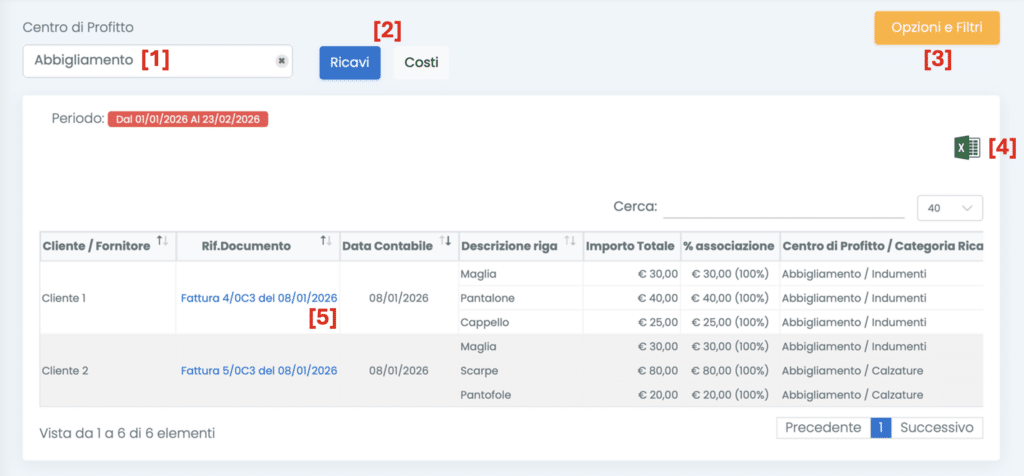The height and width of the screenshot is (476, 1024).
Task: Open invoice Fattura 4/0C3 del 08/01/2026
Action: (x=259, y=298)
